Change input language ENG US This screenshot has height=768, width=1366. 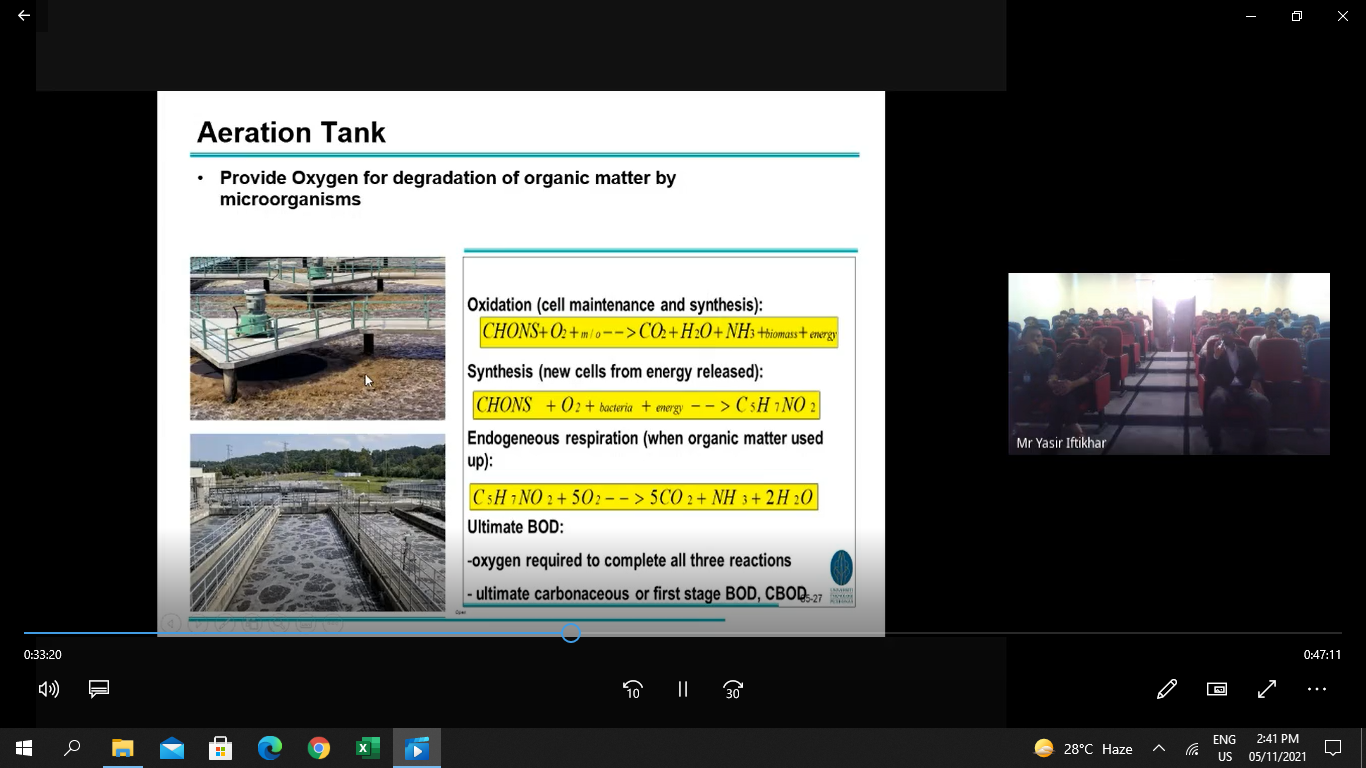pyautogui.click(x=1224, y=748)
